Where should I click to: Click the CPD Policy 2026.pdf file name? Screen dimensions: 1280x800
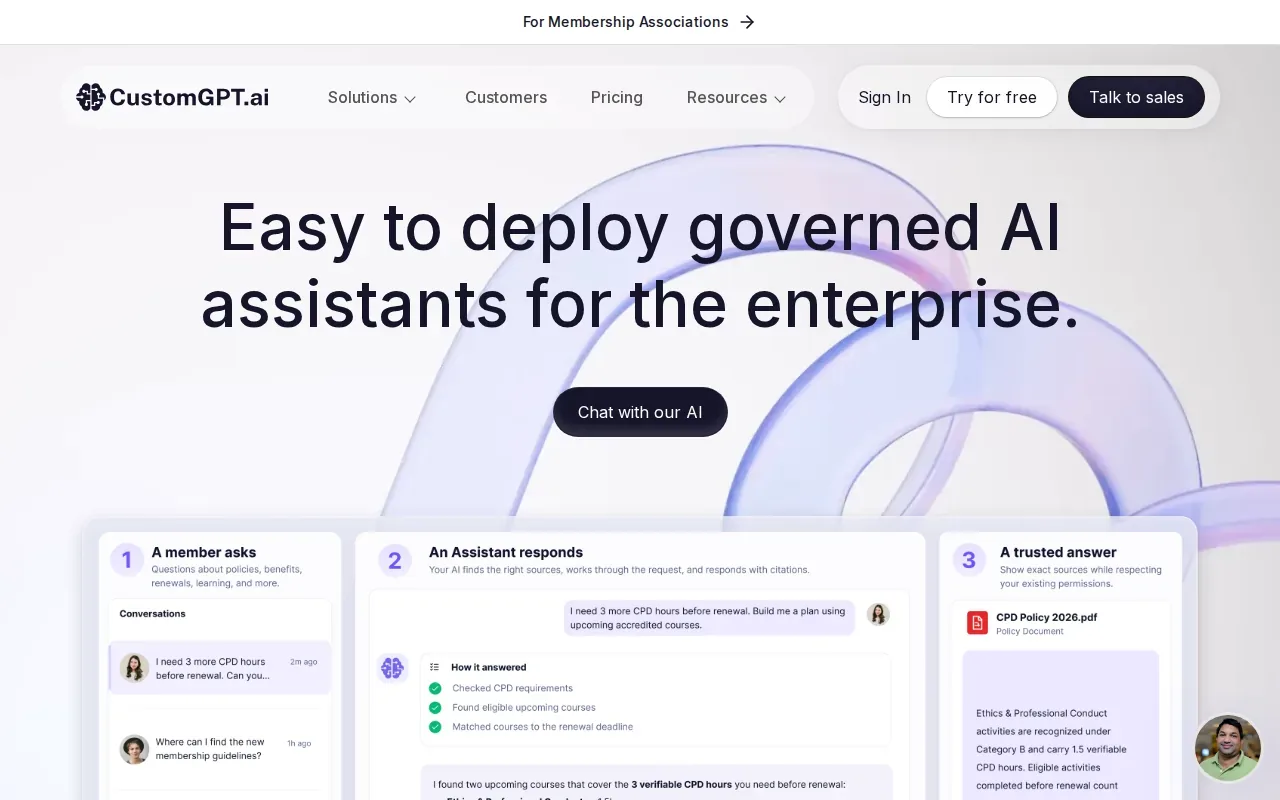click(x=1046, y=617)
